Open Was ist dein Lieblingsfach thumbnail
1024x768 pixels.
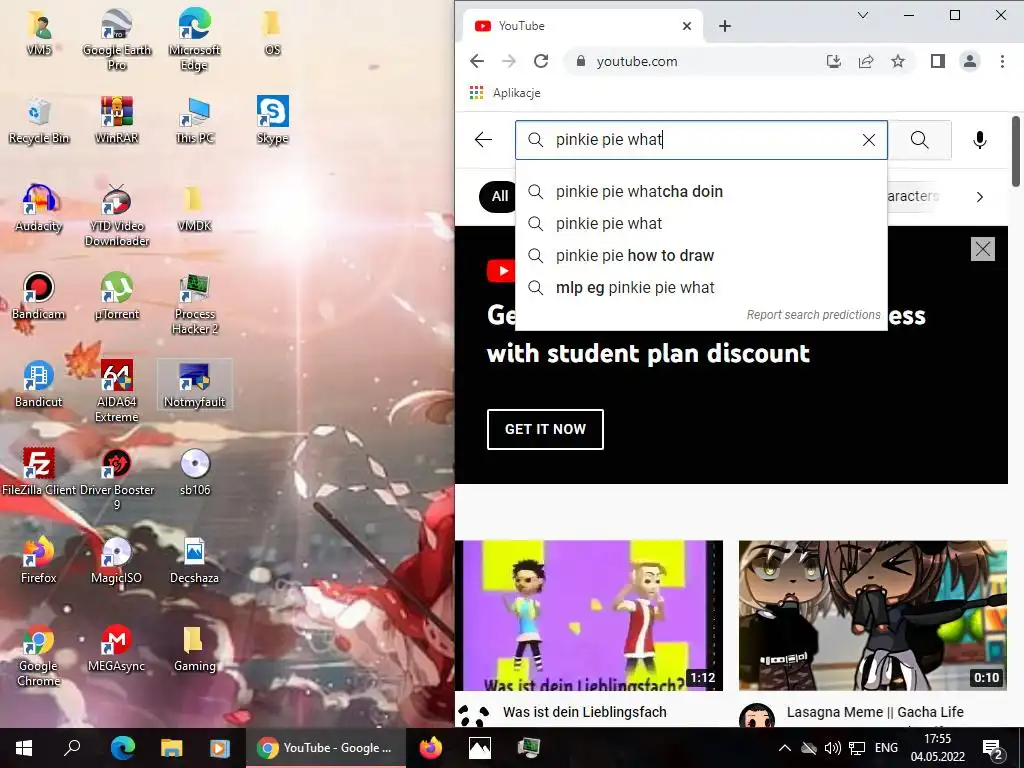[x=590, y=615]
